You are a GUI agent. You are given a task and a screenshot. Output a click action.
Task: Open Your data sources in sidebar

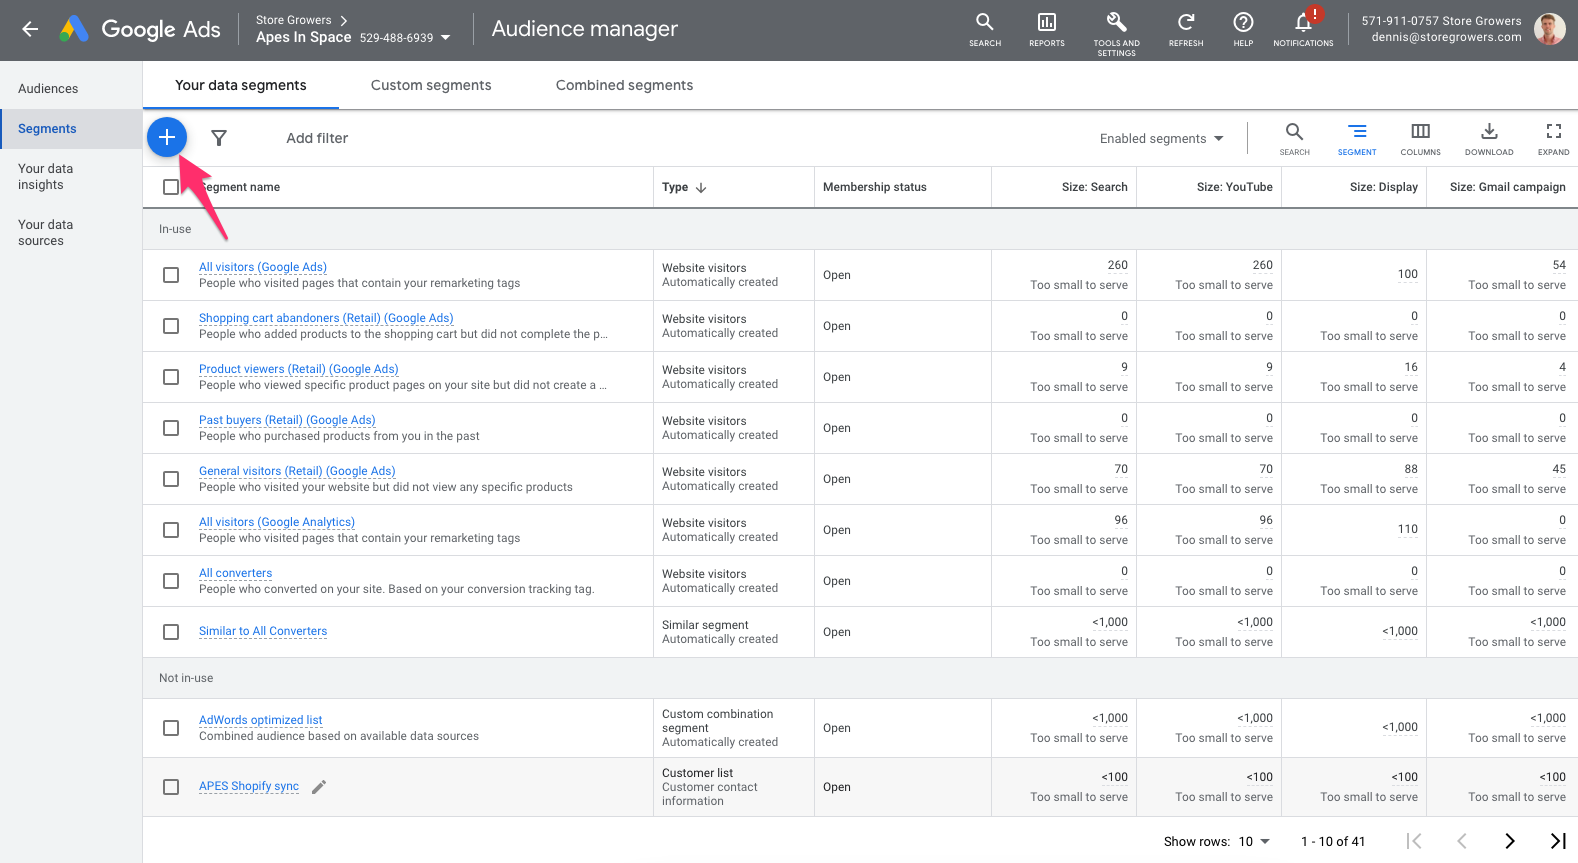pyautogui.click(x=71, y=233)
